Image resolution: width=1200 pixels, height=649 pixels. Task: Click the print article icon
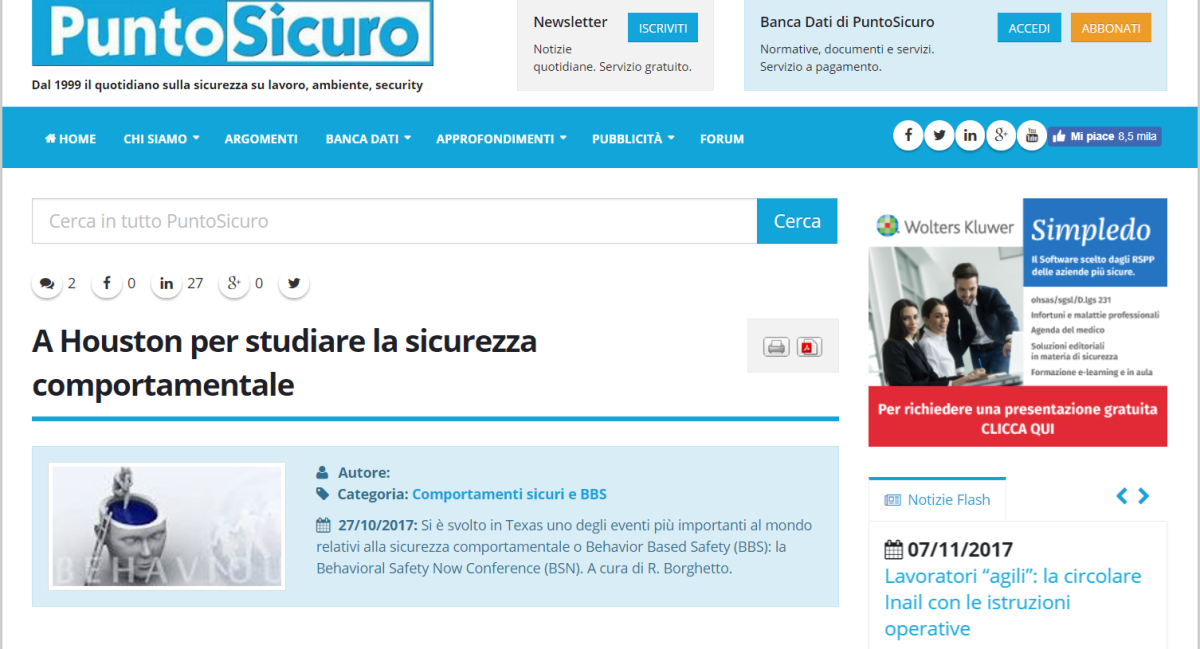coord(776,345)
